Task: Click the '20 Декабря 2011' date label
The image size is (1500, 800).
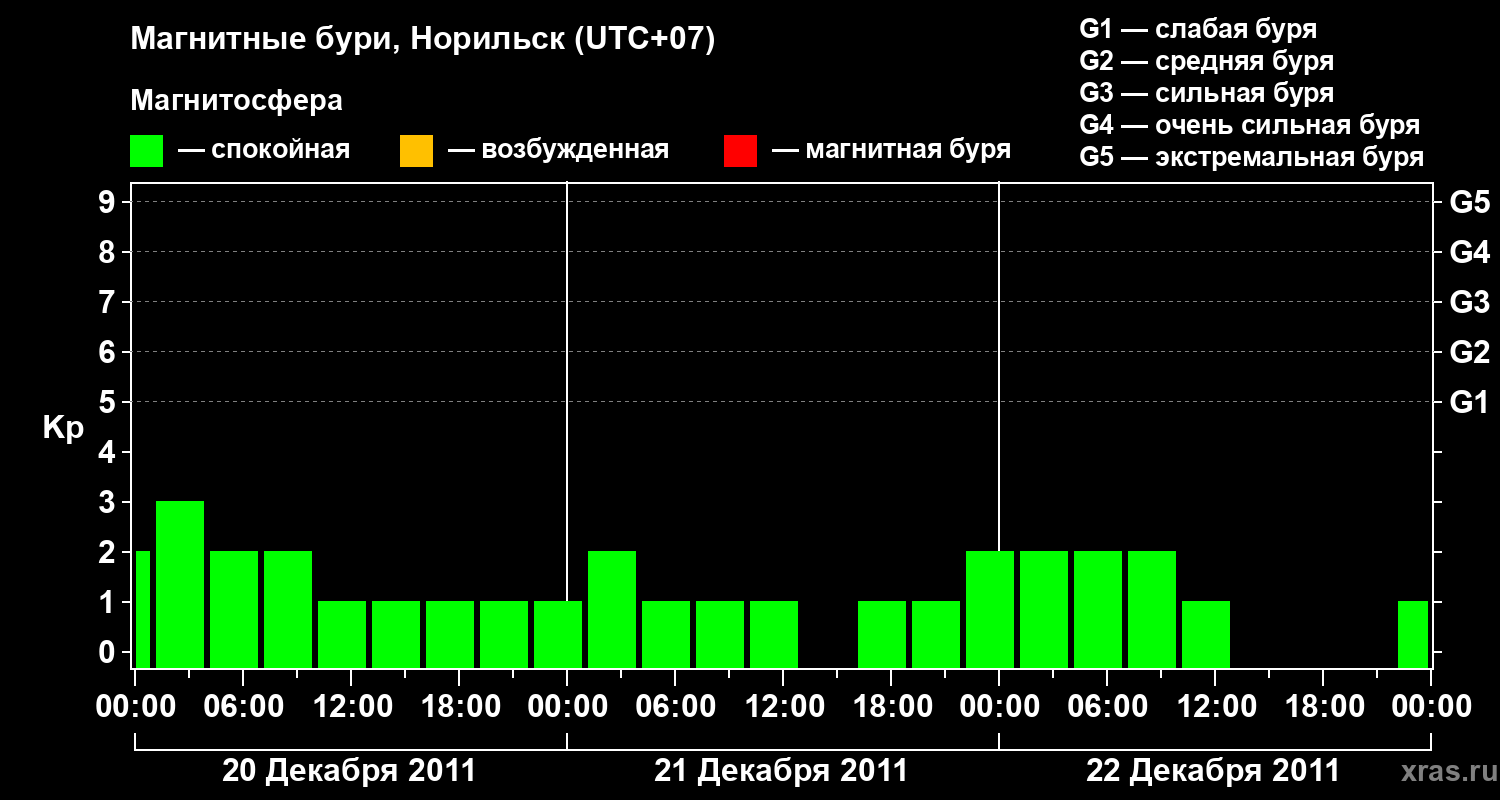Action: coord(349,771)
